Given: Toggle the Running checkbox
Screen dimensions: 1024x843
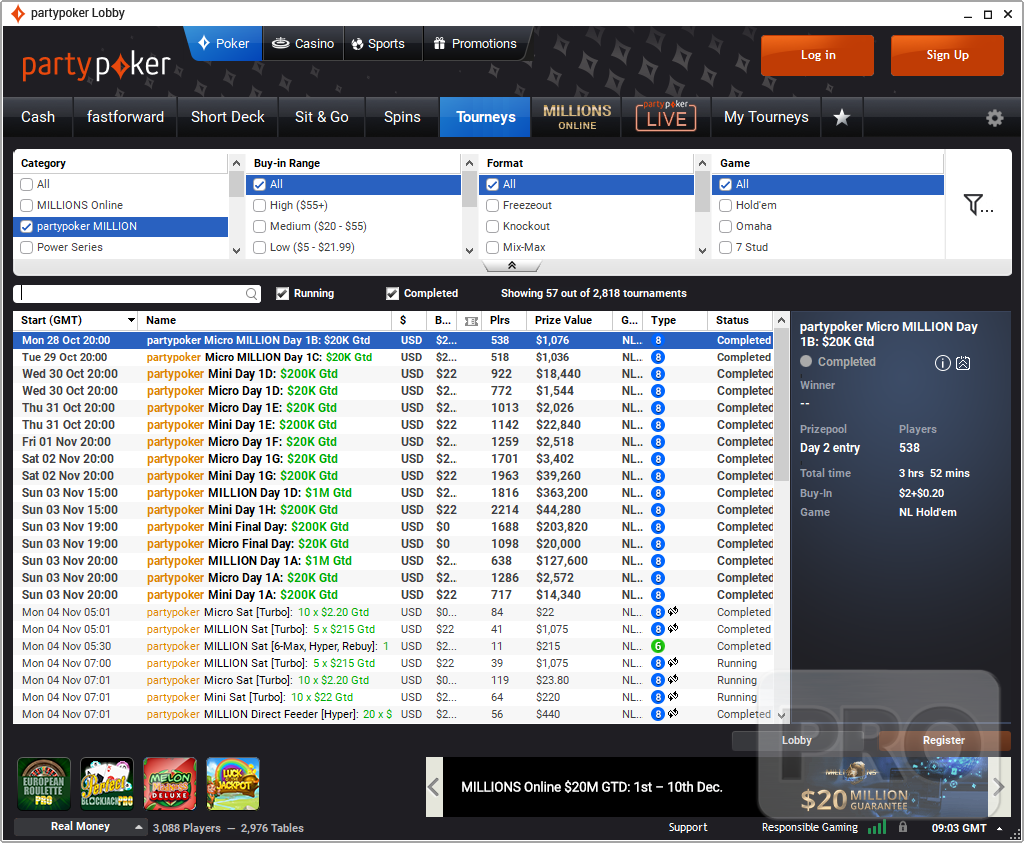Looking at the screenshot, I should click(282, 294).
